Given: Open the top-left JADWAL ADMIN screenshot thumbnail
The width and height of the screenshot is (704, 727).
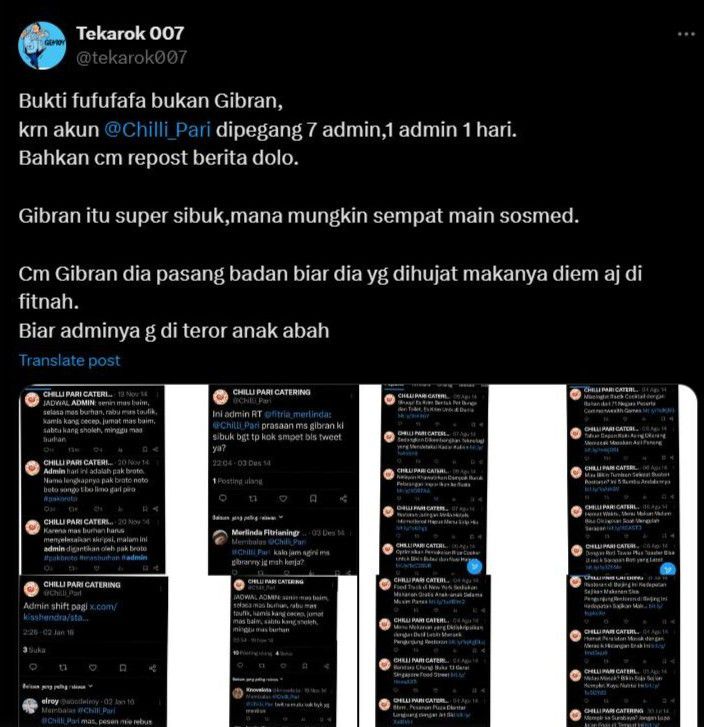Looking at the screenshot, I should coord(92,480).
